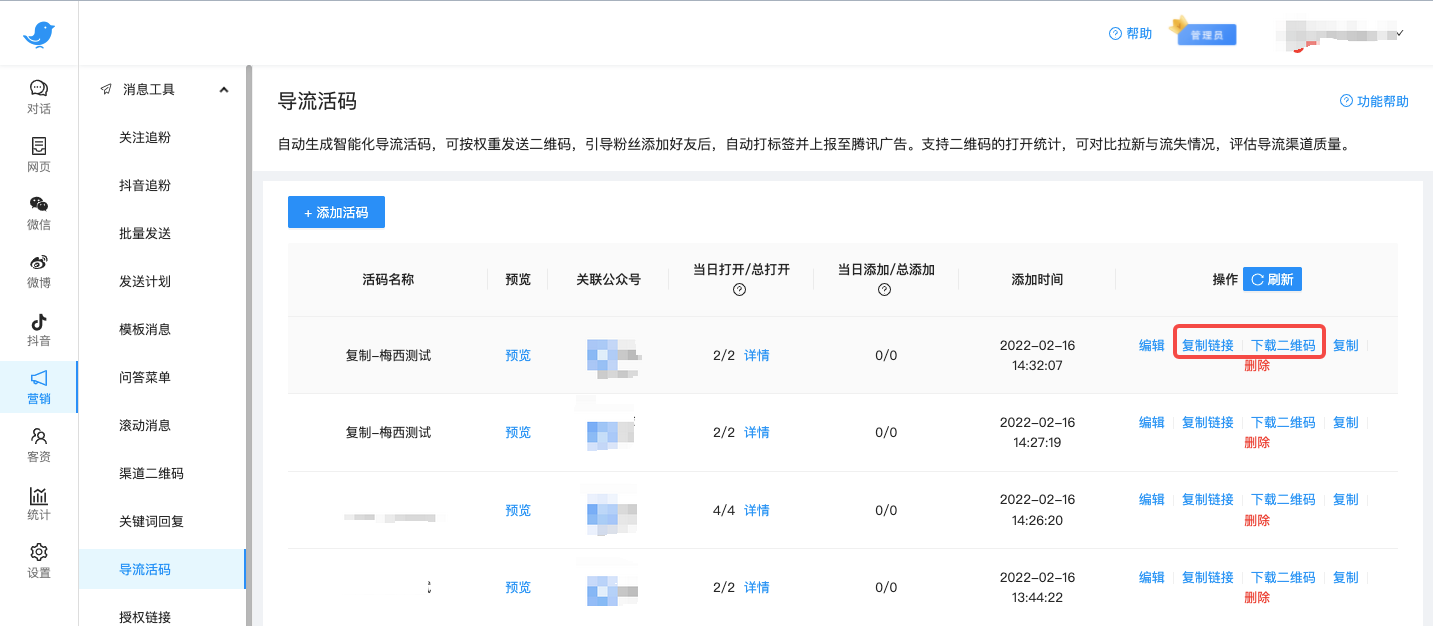
Task: Download the QR code in the highlighted row
Action: coord(1282,343)
